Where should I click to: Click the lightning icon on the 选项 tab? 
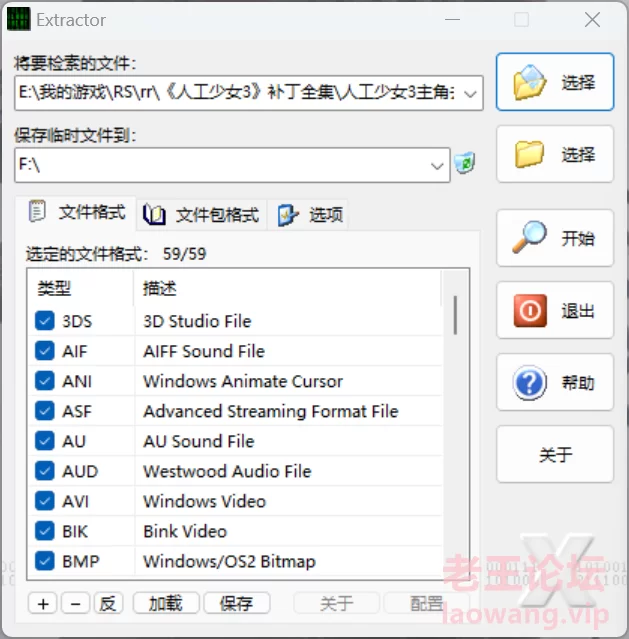[288, 215]
